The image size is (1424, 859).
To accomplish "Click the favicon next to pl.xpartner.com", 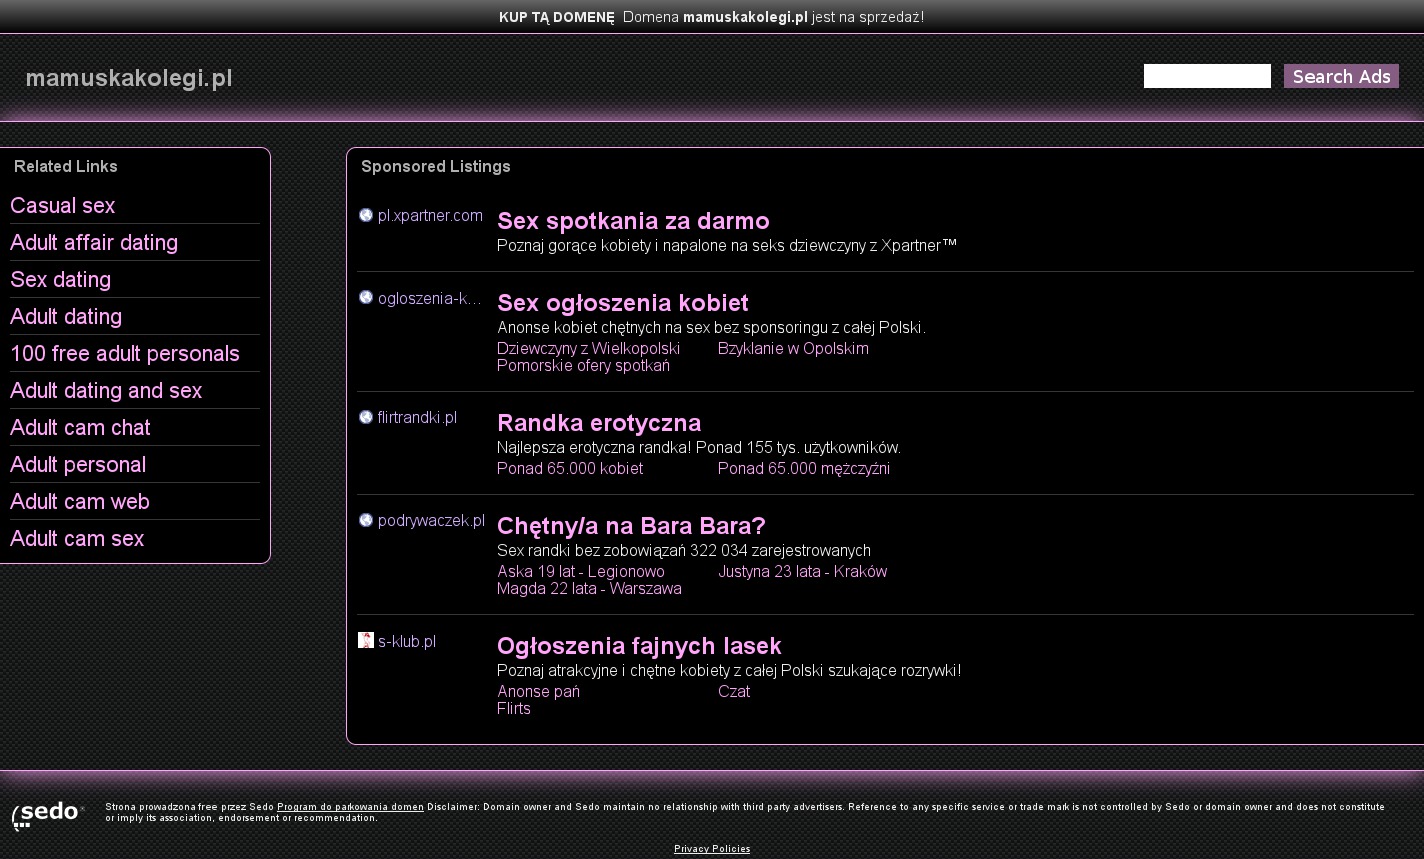I will click(x=366, y=215).
